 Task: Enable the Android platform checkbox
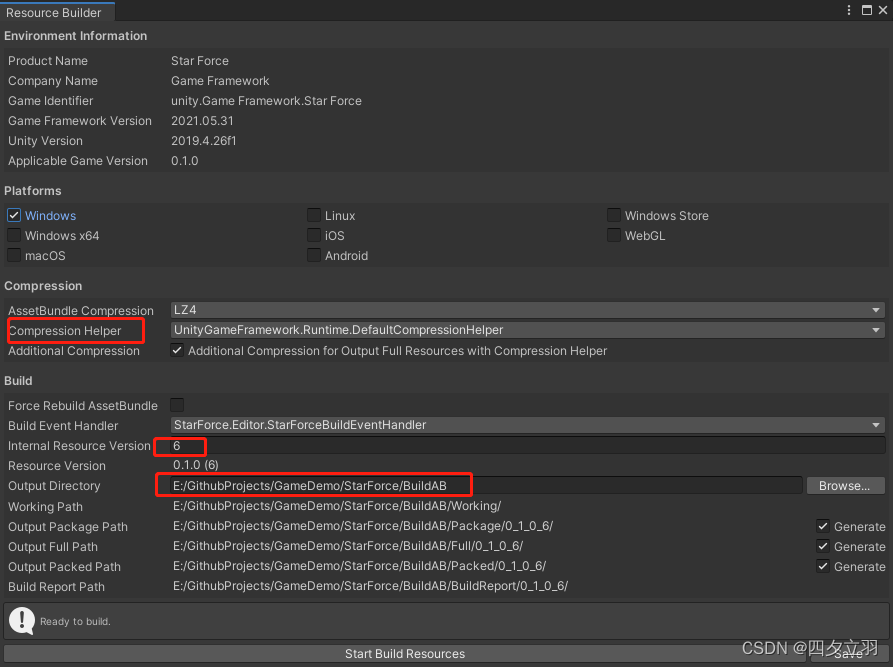click(x=314, y=255)
